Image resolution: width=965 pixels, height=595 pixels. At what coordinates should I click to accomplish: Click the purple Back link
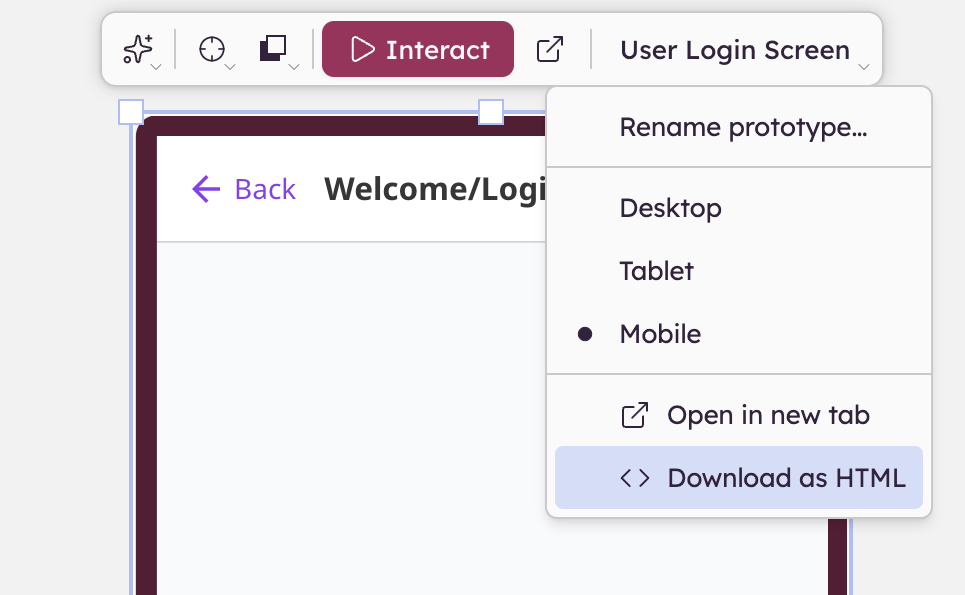point(264,189)
